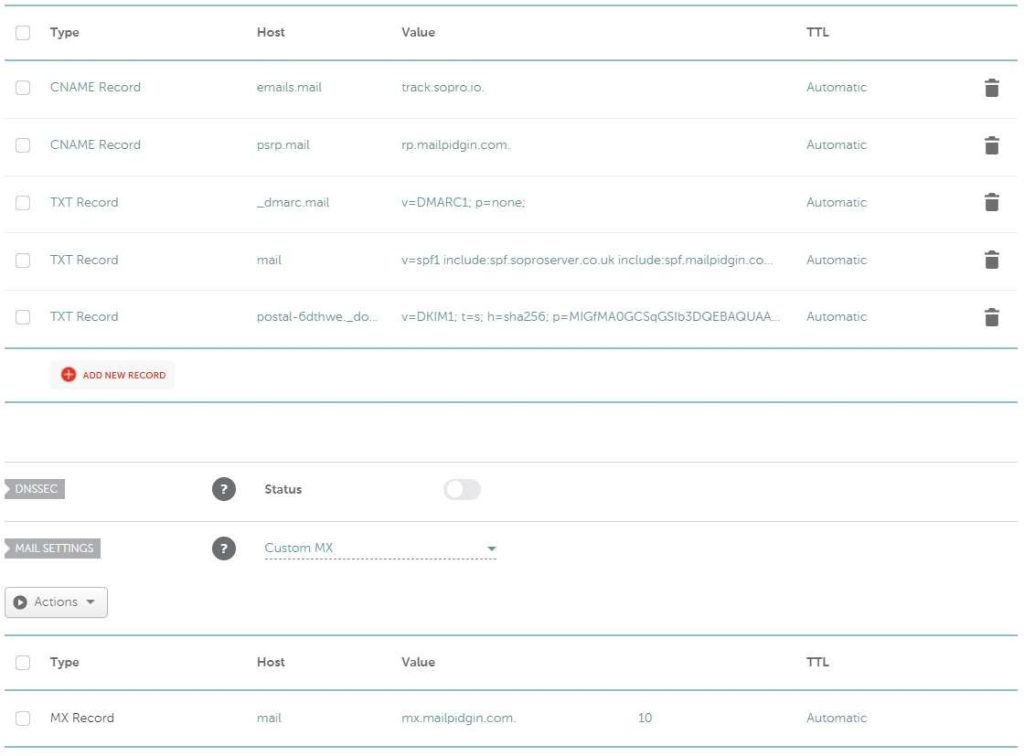
Task: Delete the emails.mail CNAME record
Action: pyautogui.click(x=991, y=88)
